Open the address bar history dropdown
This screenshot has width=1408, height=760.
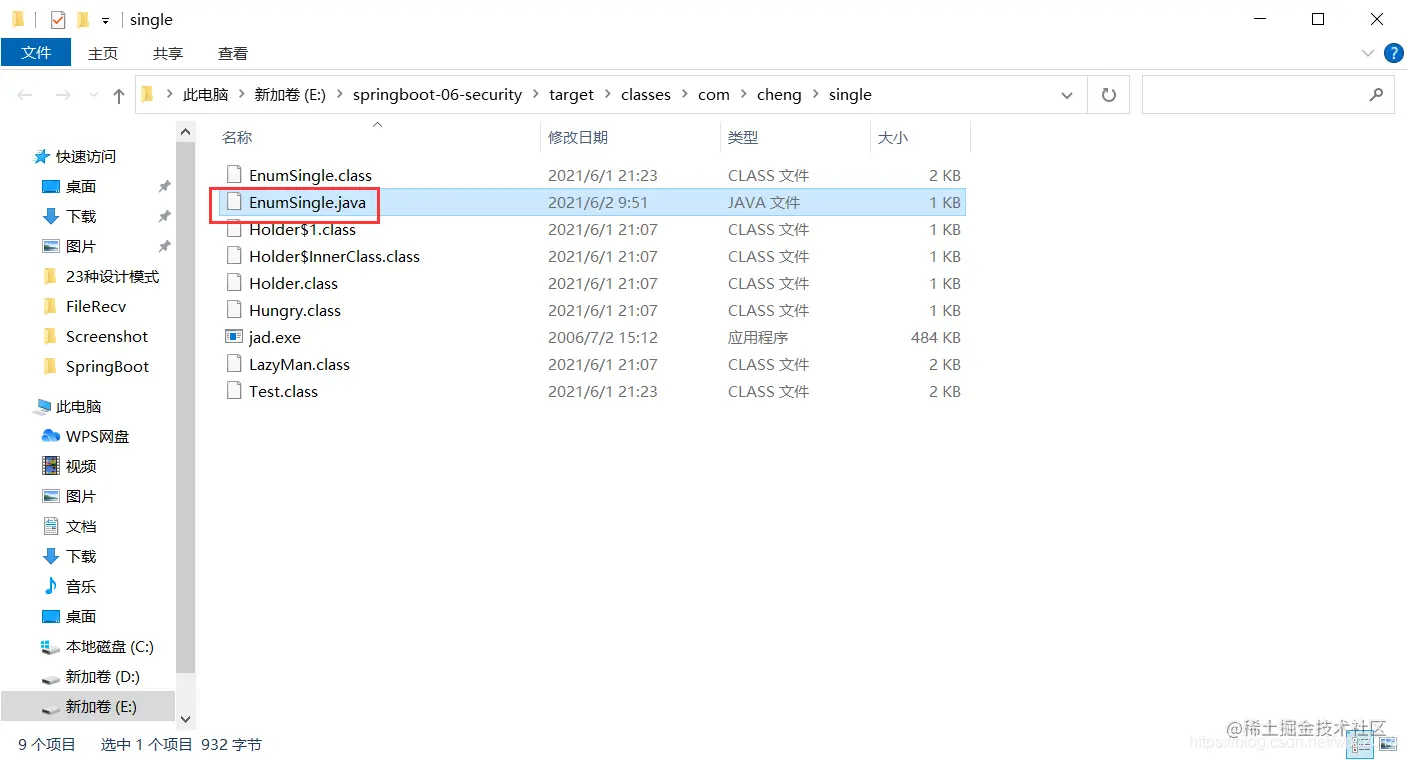click(1066, 96)
